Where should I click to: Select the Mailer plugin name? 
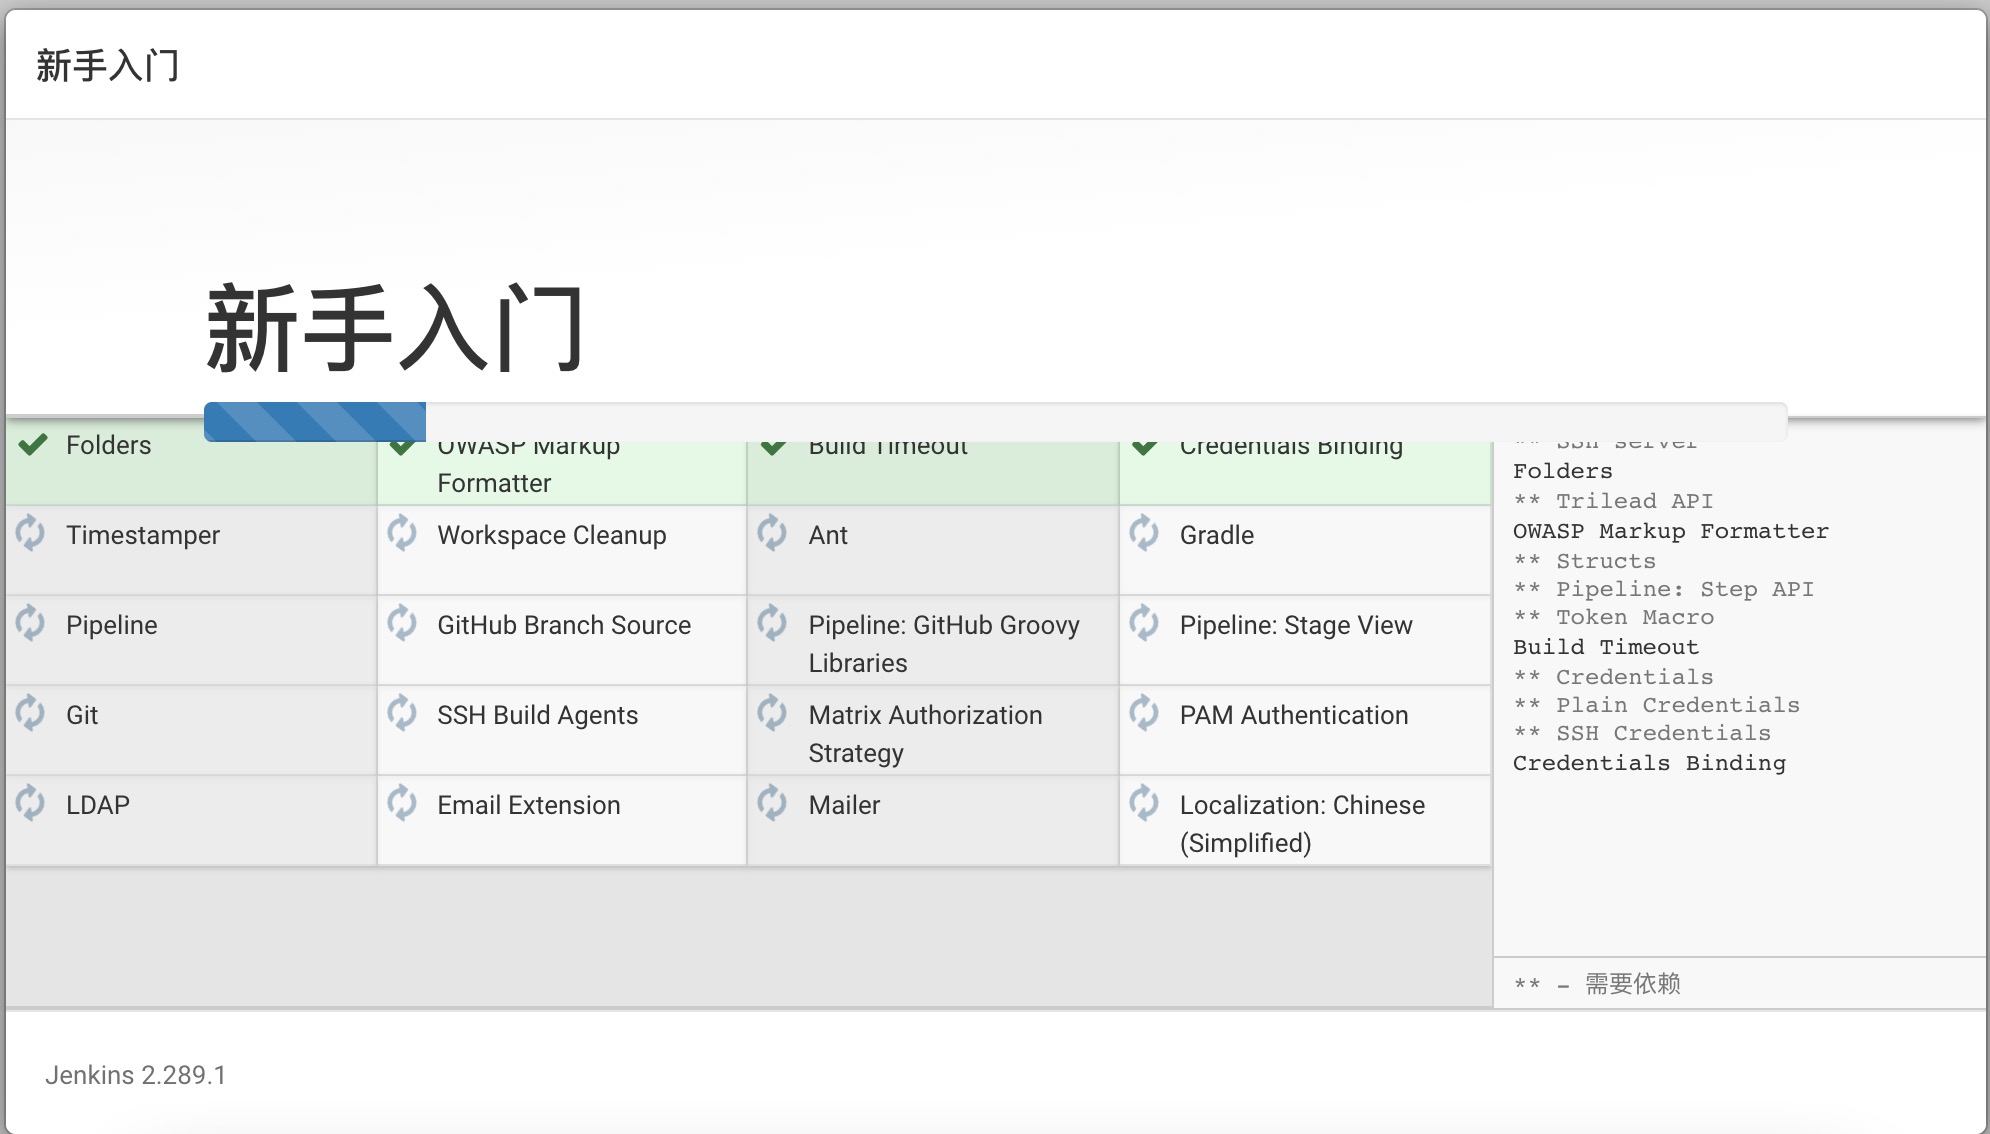(x=845, y=805)
